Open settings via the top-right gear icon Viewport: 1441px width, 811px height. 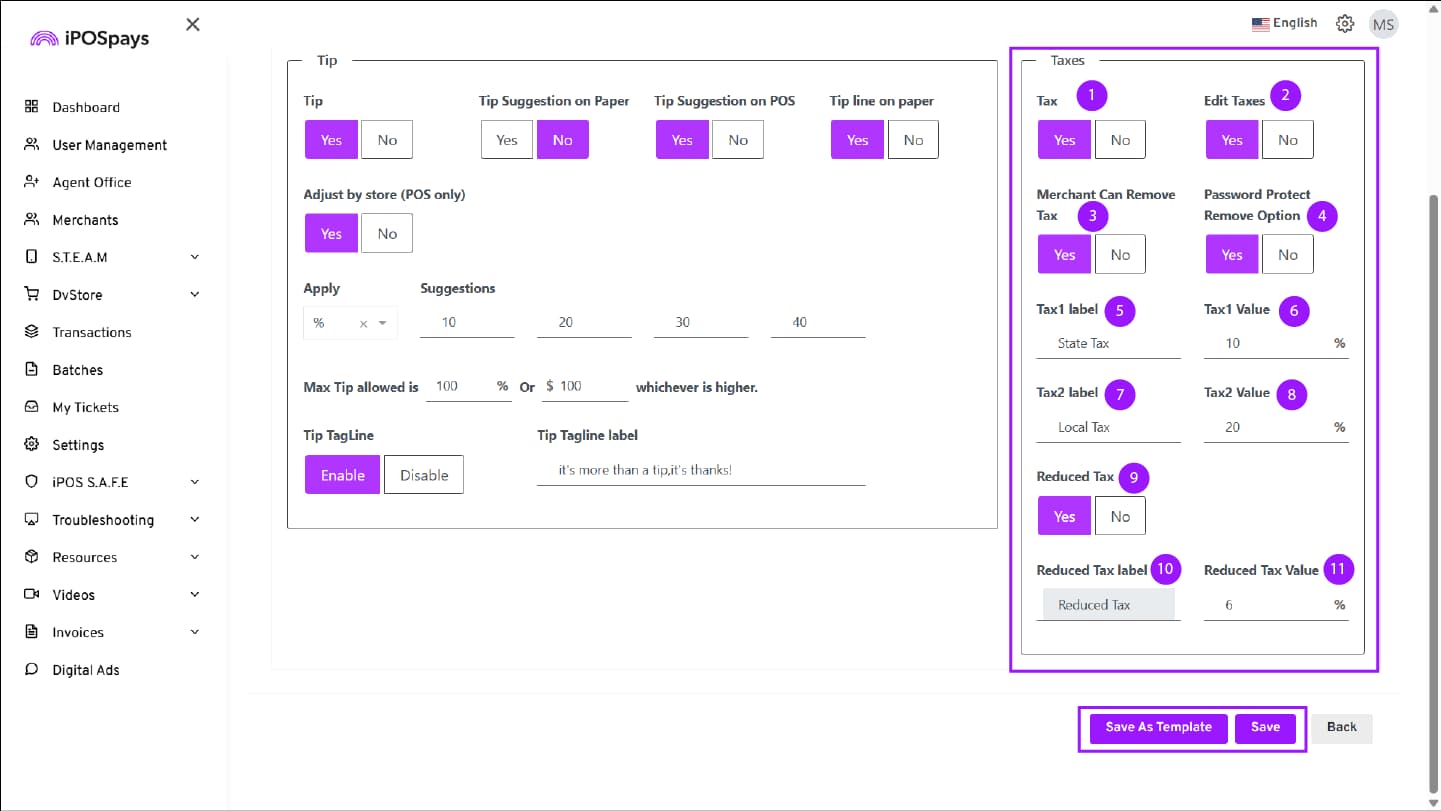(1345, 24)
